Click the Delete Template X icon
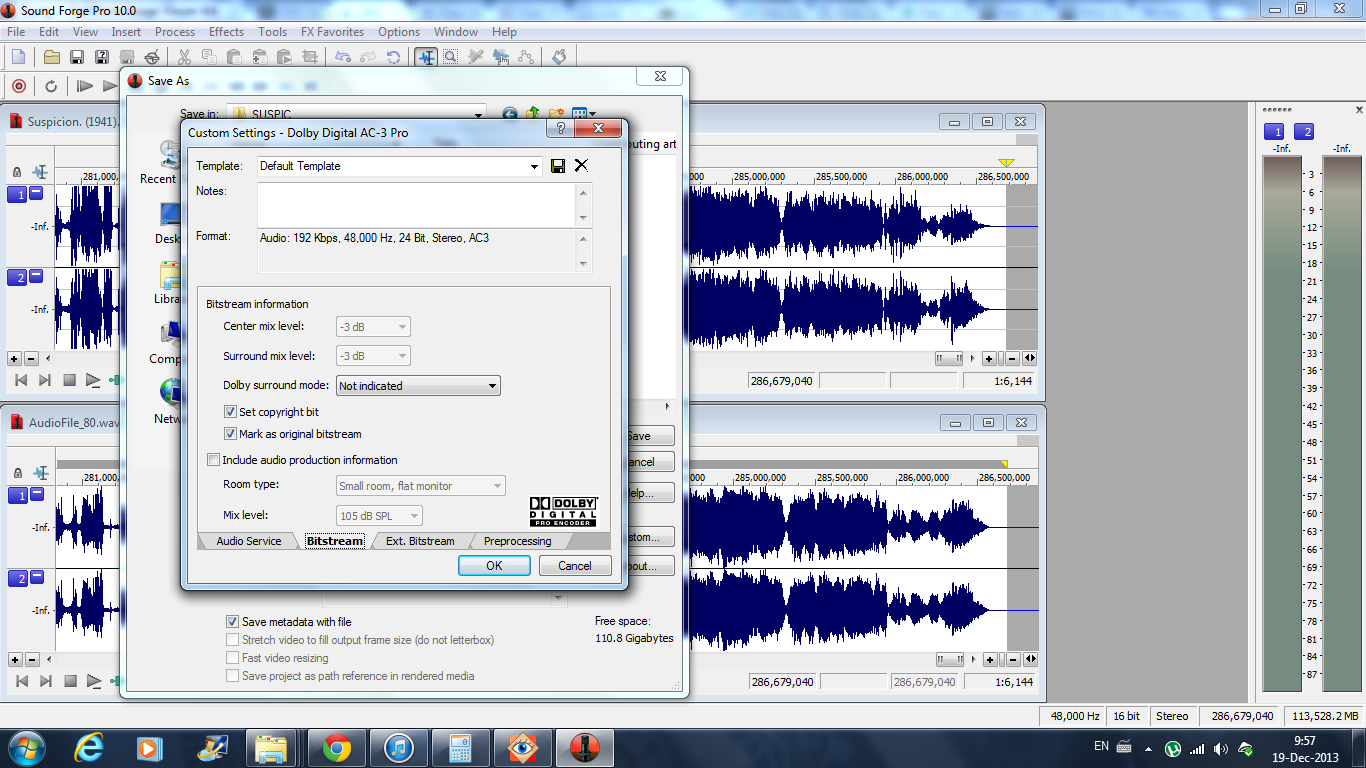This screenshot has height=768, width=1366. 581,166
